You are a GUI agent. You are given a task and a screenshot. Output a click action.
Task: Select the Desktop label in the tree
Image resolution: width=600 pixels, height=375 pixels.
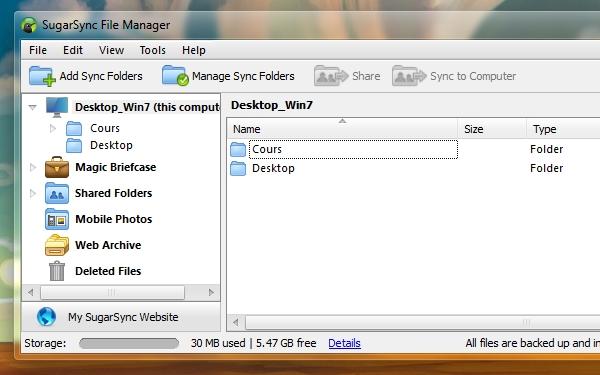pyautogui.click(x=111, y=145)
